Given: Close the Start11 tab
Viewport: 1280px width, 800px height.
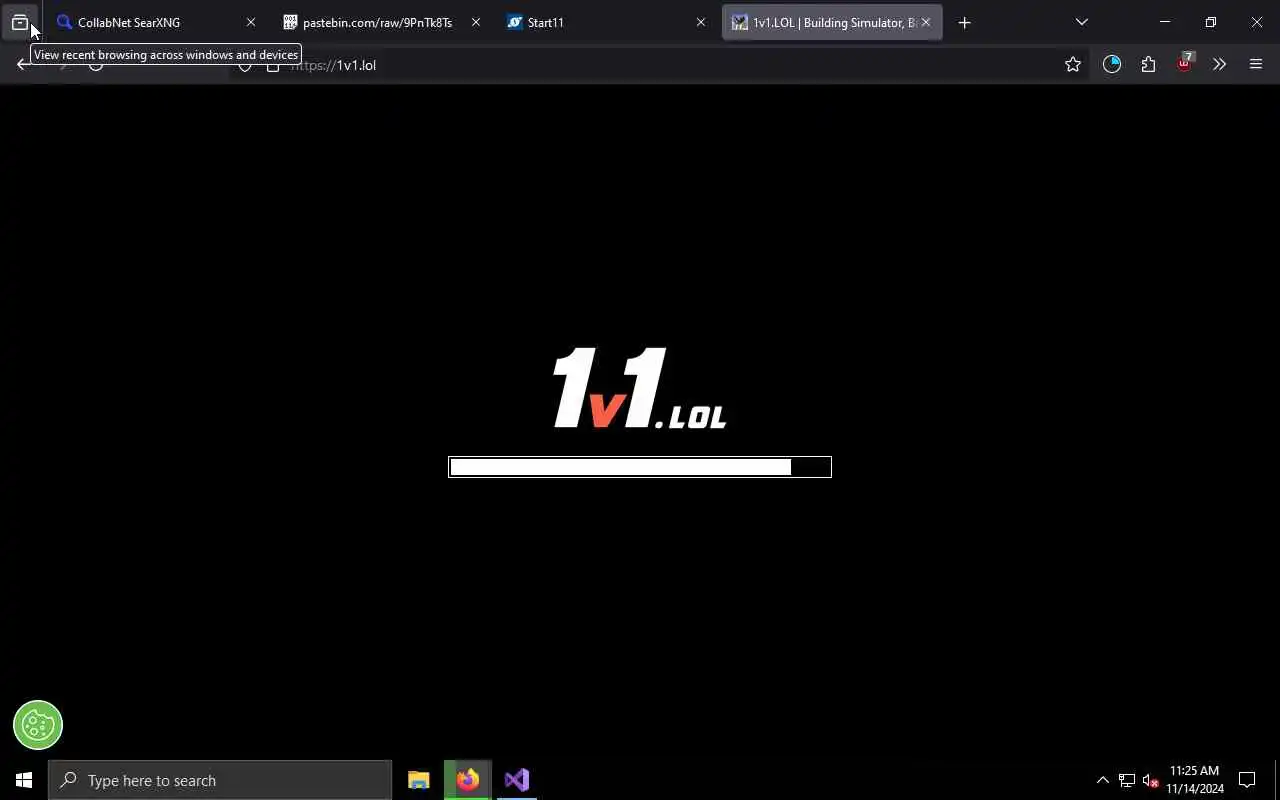Looking at the screenshot, I should pyautogui.click(x=701, y=22).
